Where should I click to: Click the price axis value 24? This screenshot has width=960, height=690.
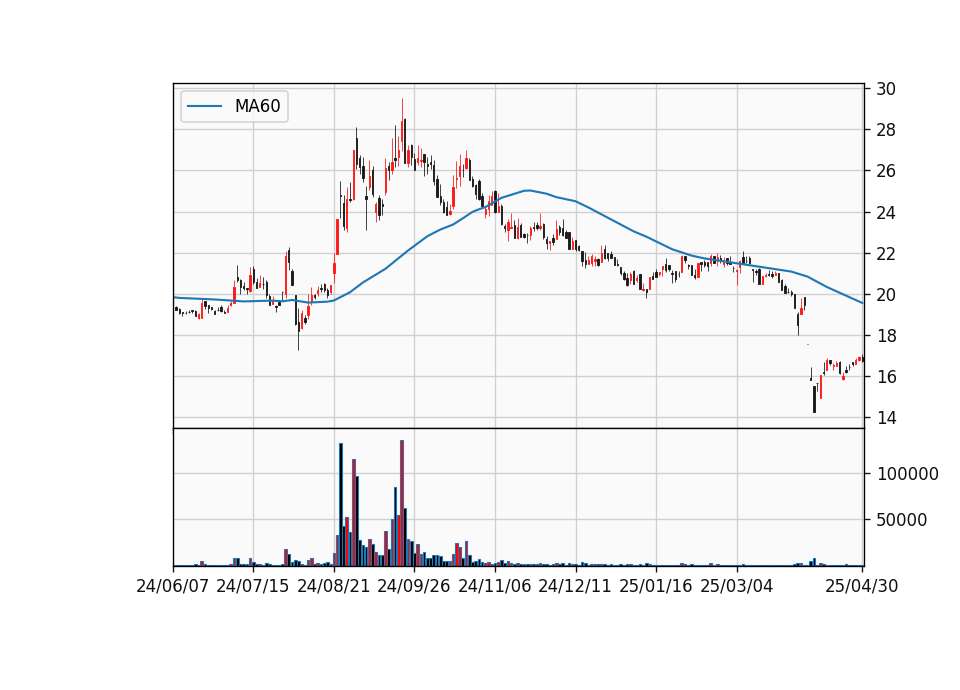coord(886,213)
